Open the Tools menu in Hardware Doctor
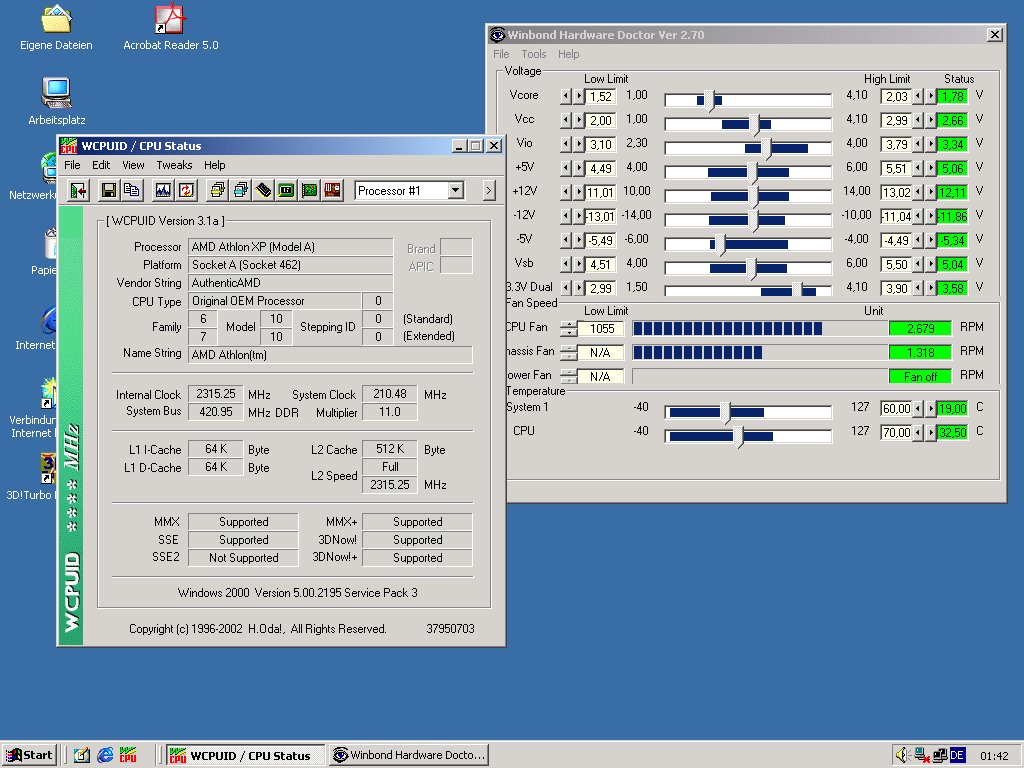The width and height of the screenshot is (1024, 768). pyautogui.click(x=534, y=54)
